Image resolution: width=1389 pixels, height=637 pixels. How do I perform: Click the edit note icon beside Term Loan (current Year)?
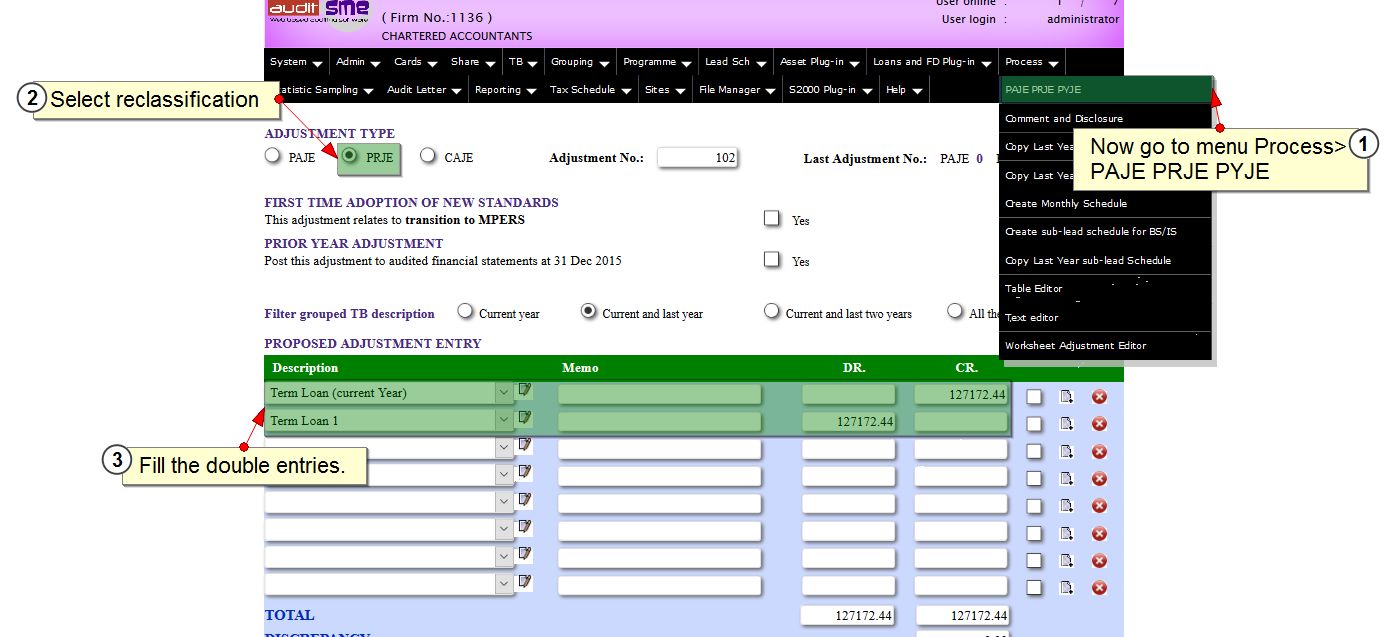tap(525, 391)
